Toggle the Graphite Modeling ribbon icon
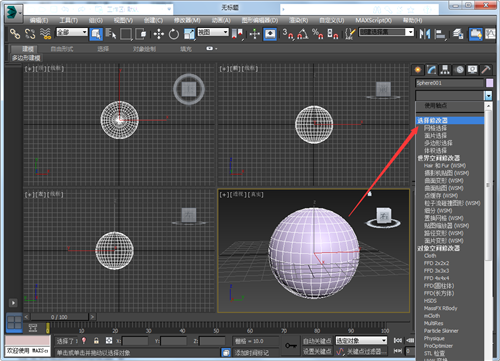 (476, 34)
